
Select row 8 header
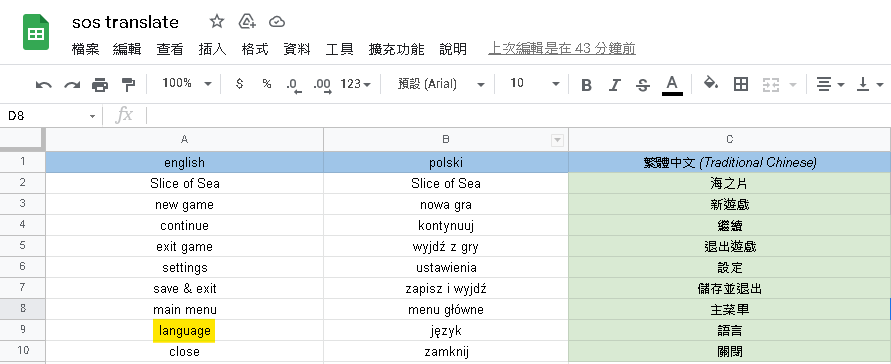[22, 309]
